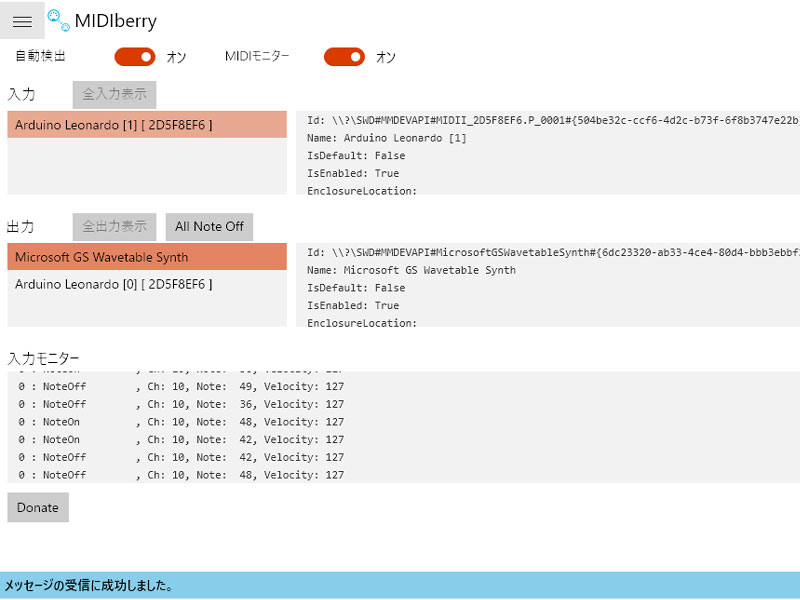The height and width of the screenshot is (600, 800).
Task: Click the 全出力表示 button
Action: coord(114,226)
